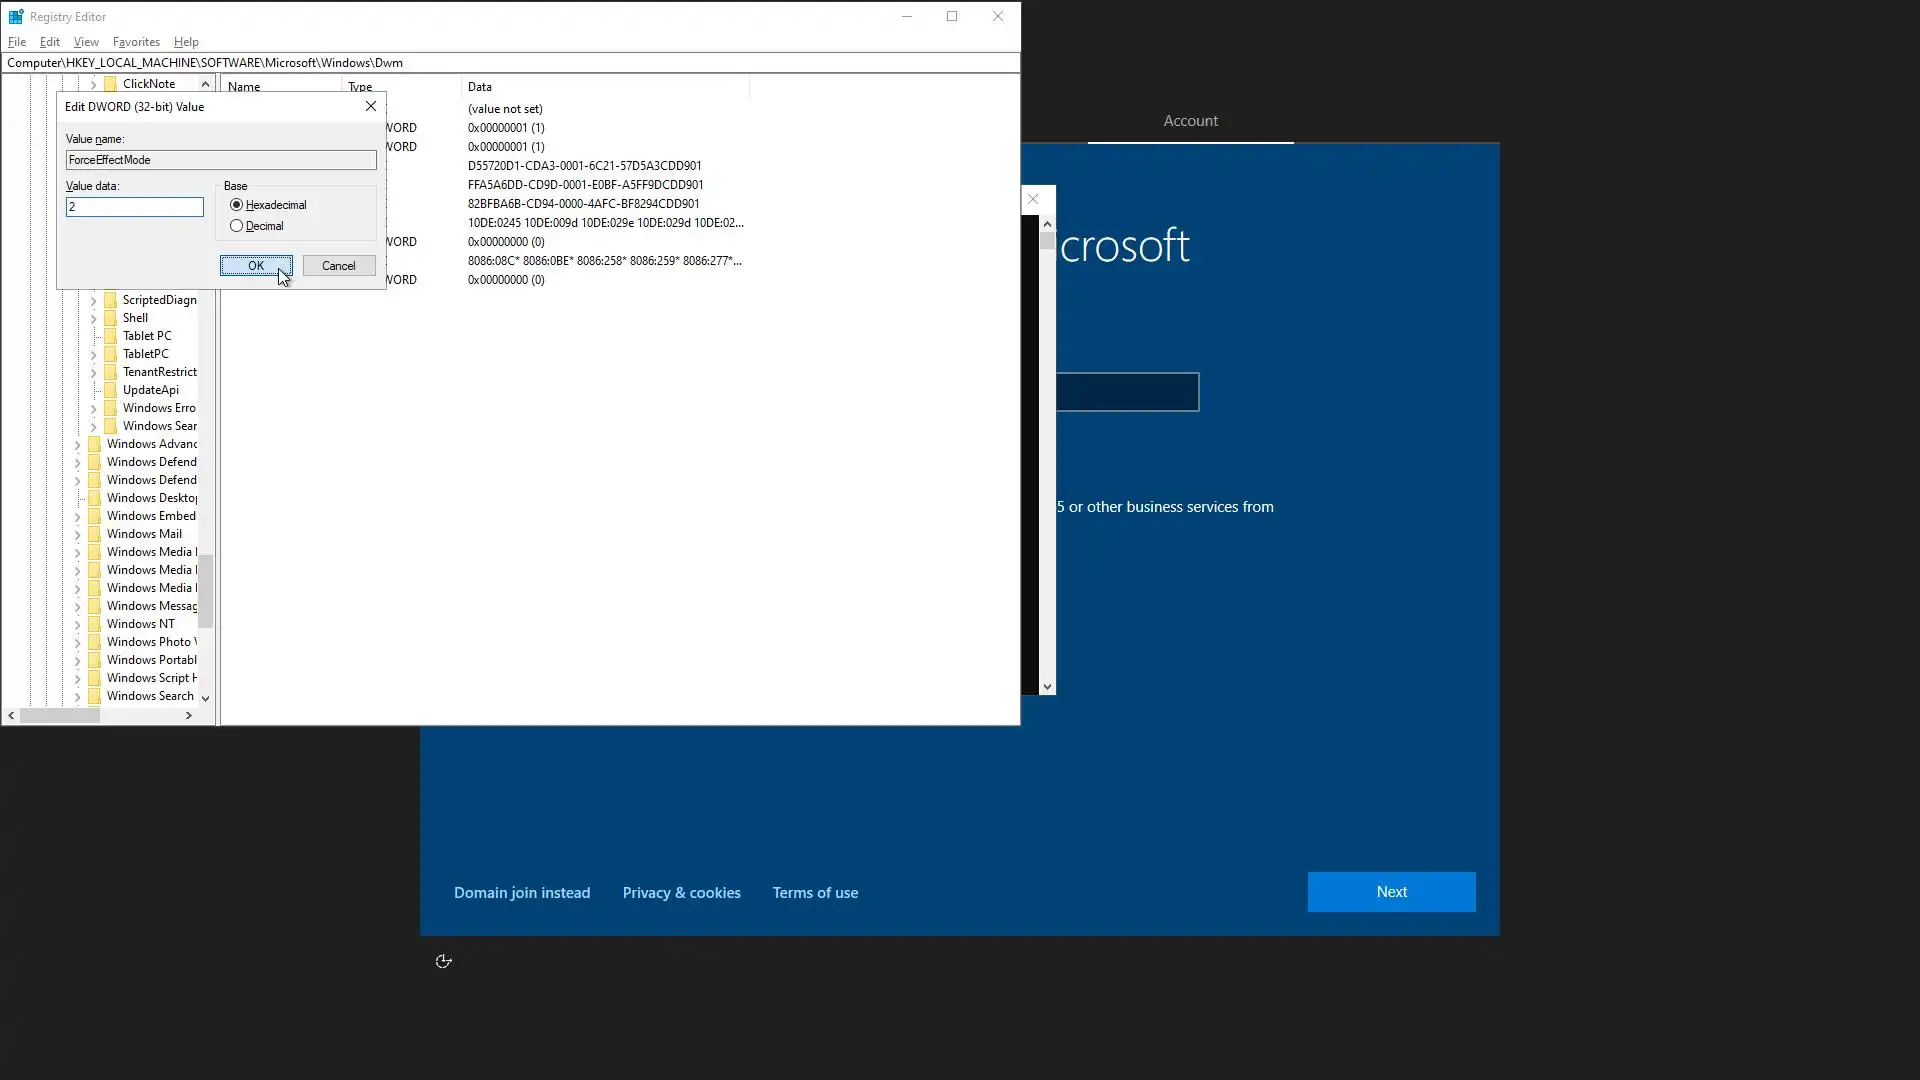Open the Edit menu

click(49, 42)
